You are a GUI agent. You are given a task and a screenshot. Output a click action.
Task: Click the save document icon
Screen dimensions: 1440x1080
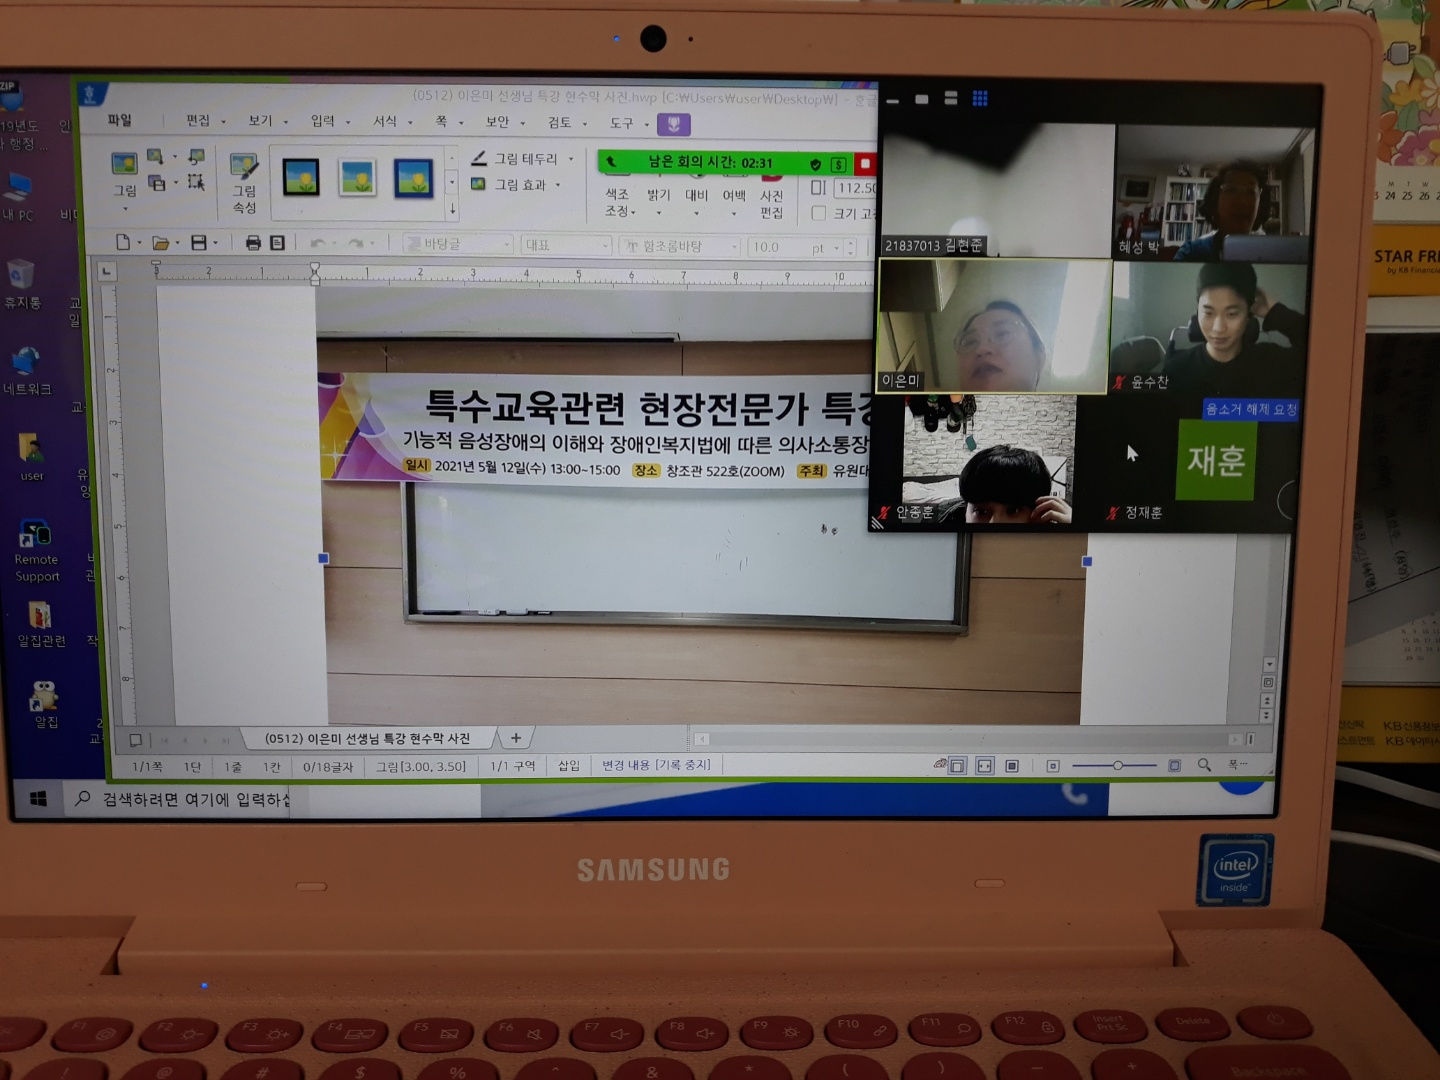click(x=199, y=243)
